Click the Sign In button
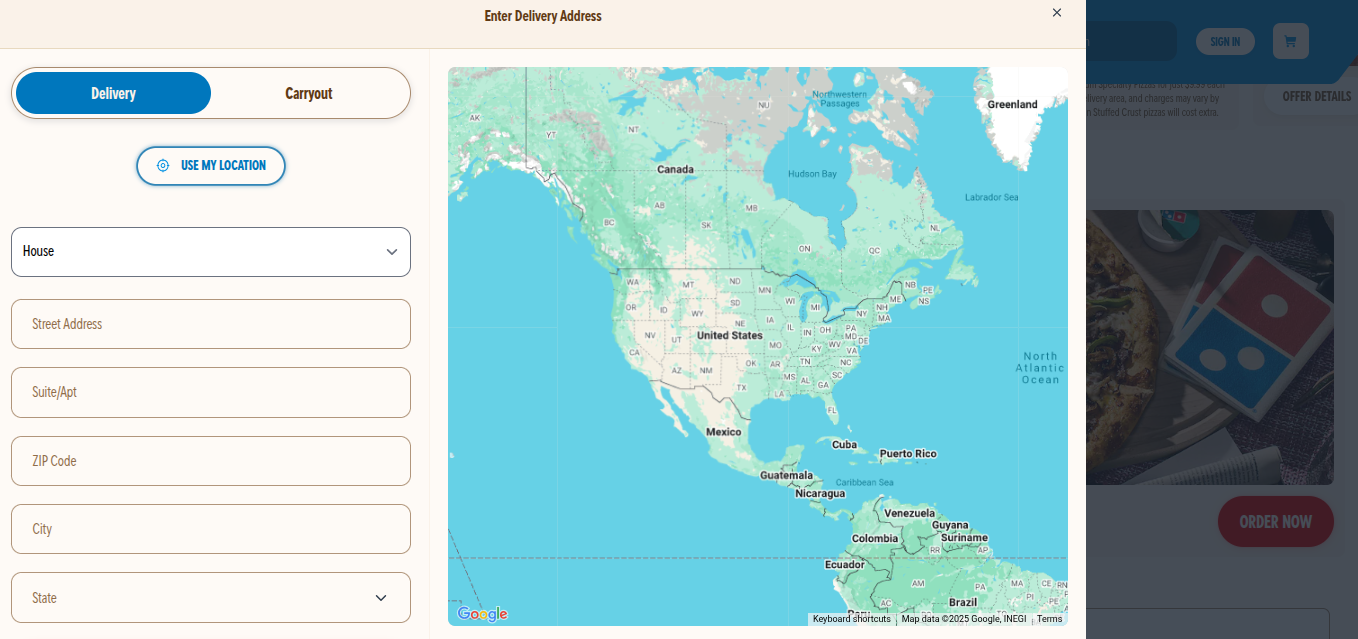The image size is (1358, 639). point(1225,42)
